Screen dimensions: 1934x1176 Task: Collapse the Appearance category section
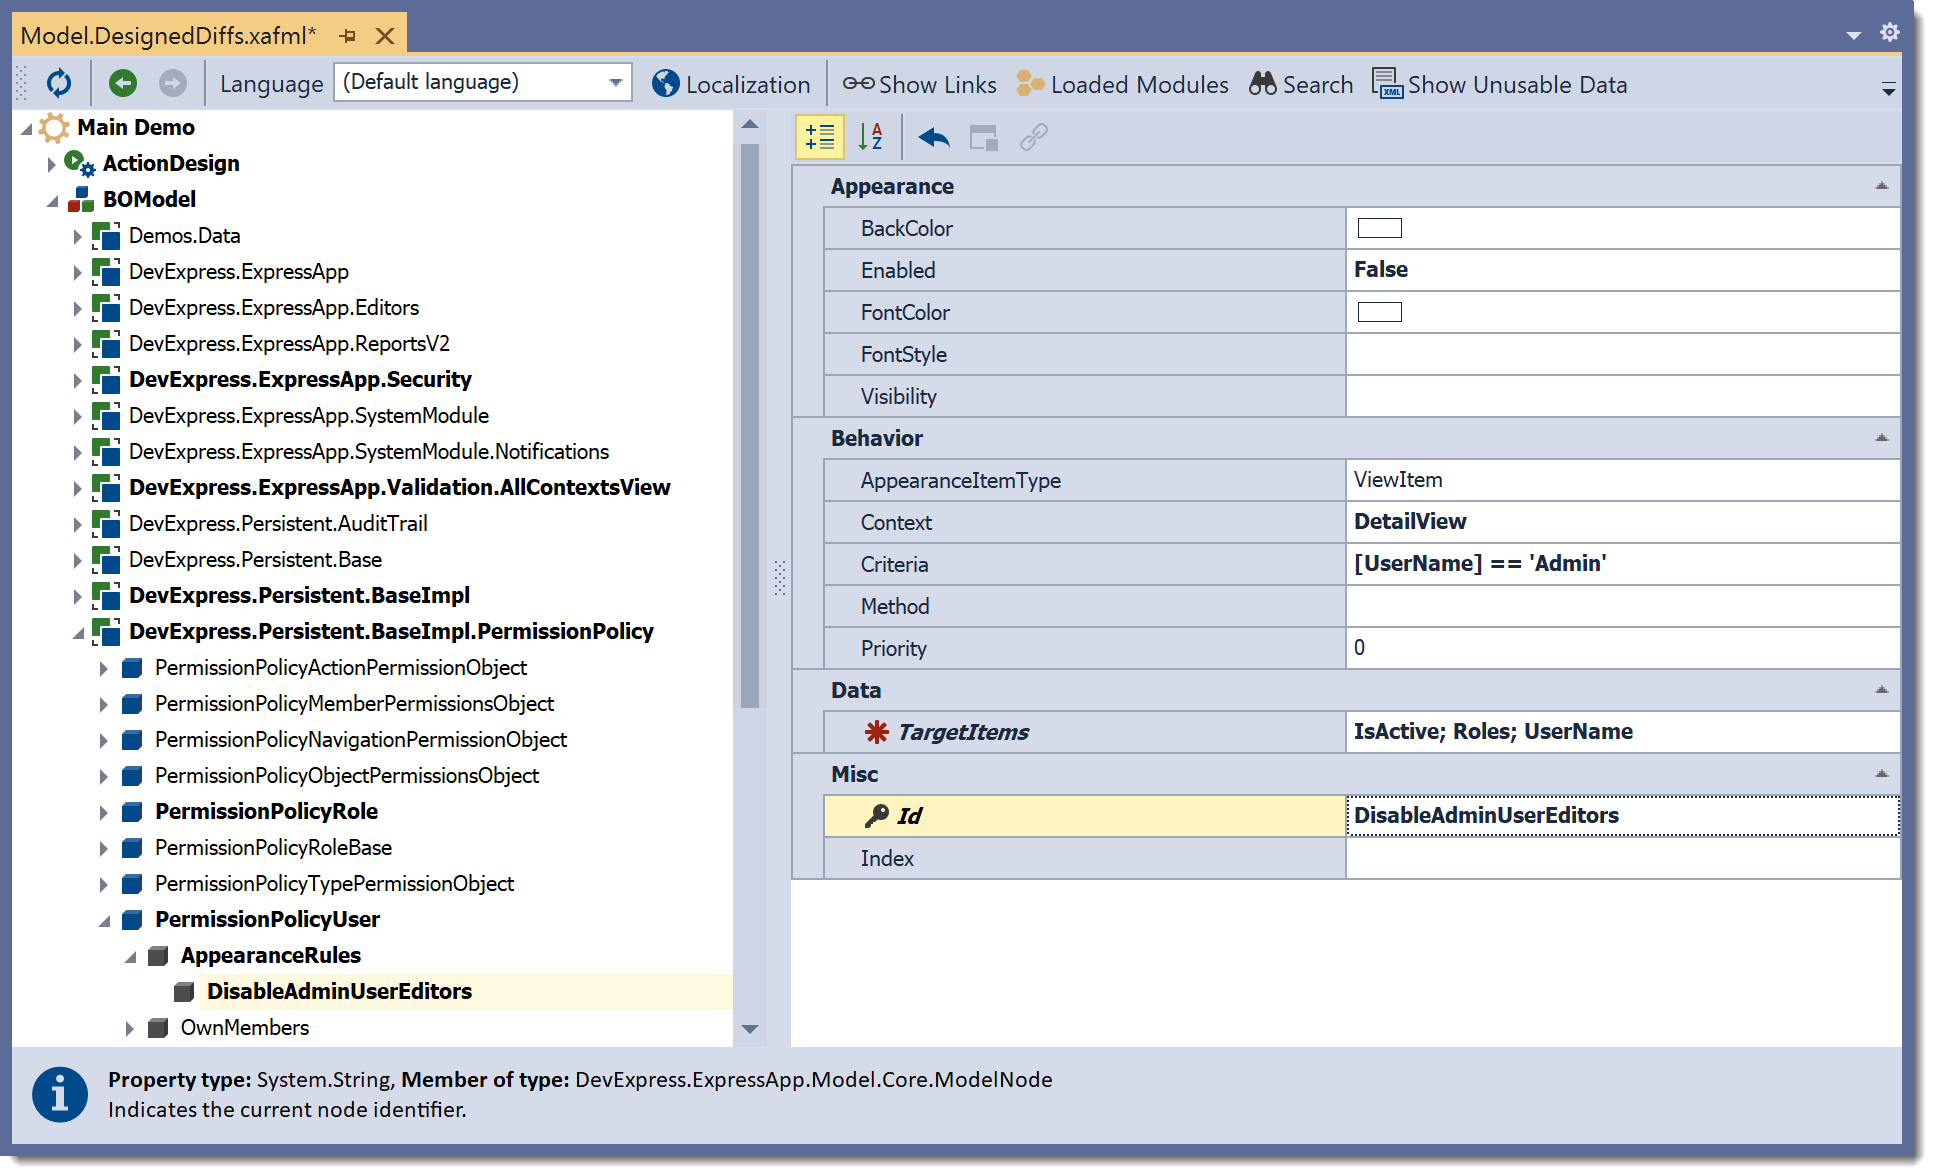point(1881,186)
